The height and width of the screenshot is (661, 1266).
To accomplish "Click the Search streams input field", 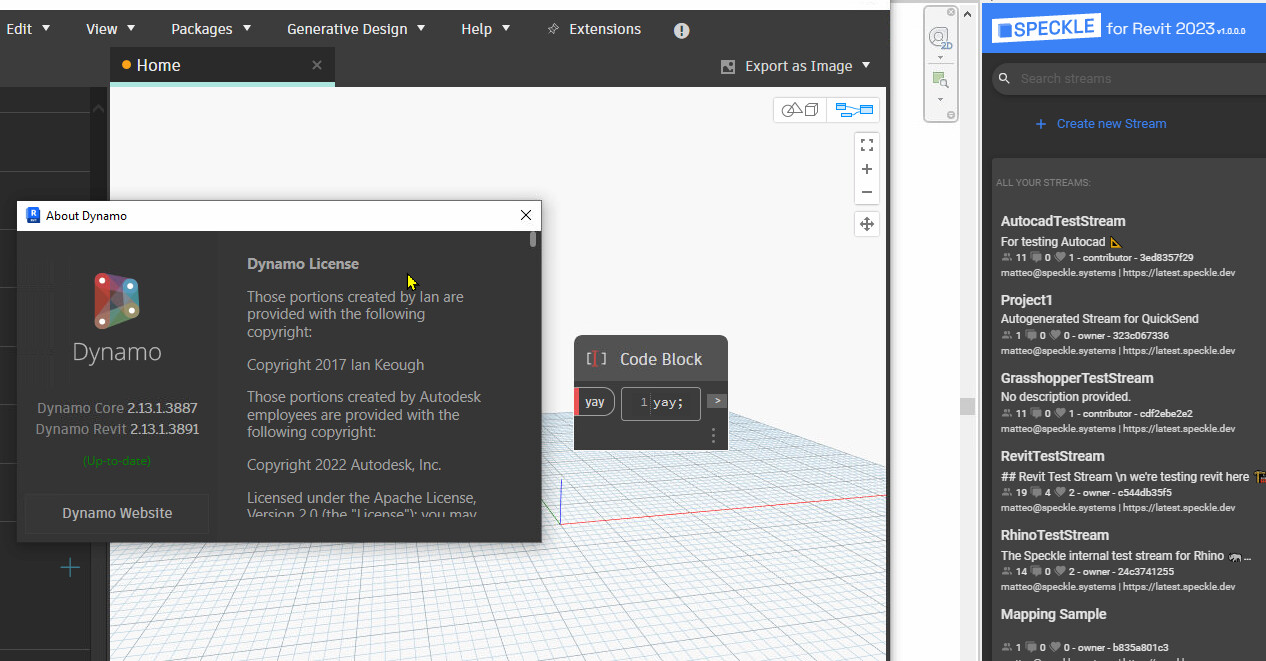I will pos(1130,78).
